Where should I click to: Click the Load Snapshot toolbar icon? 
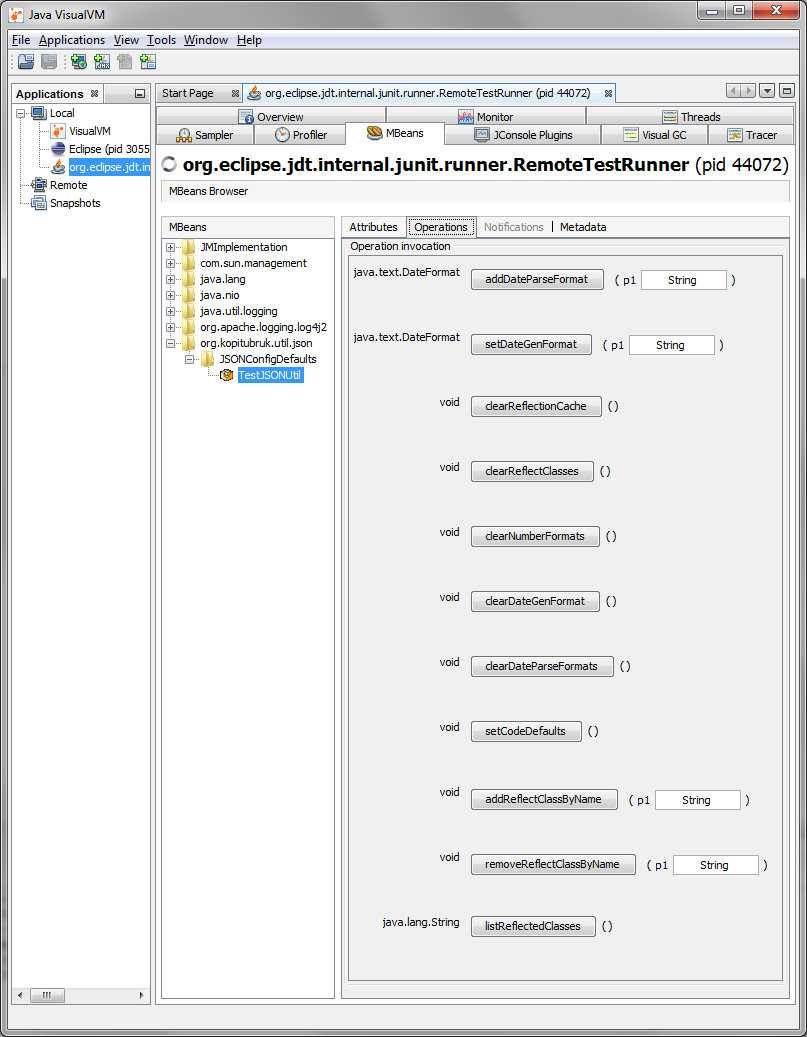(26, 62)
